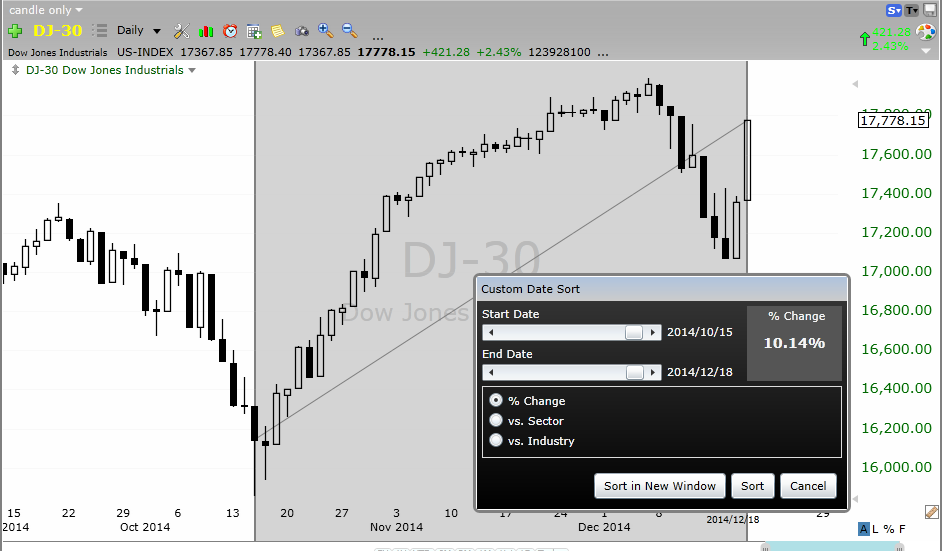Select the vs. Industry radio button
Screen dimensions: 942x551
point(496,440)
